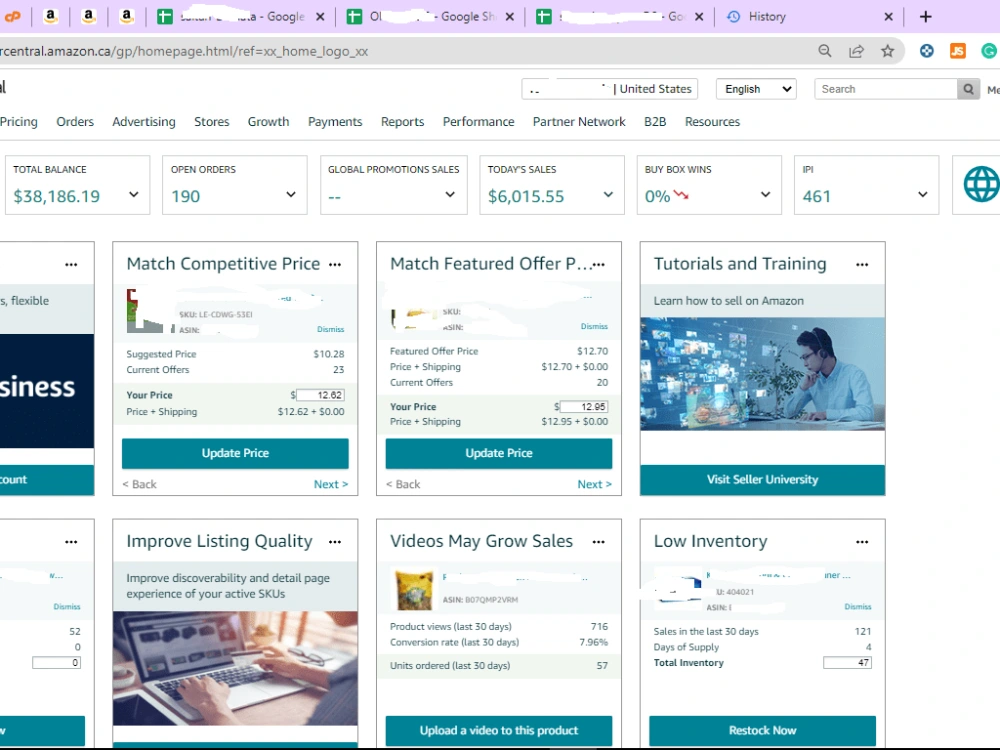Click the zoom magnifier icon in address bar
The height and width of the screenshot is (750, 1000).
tap(825, 51)
